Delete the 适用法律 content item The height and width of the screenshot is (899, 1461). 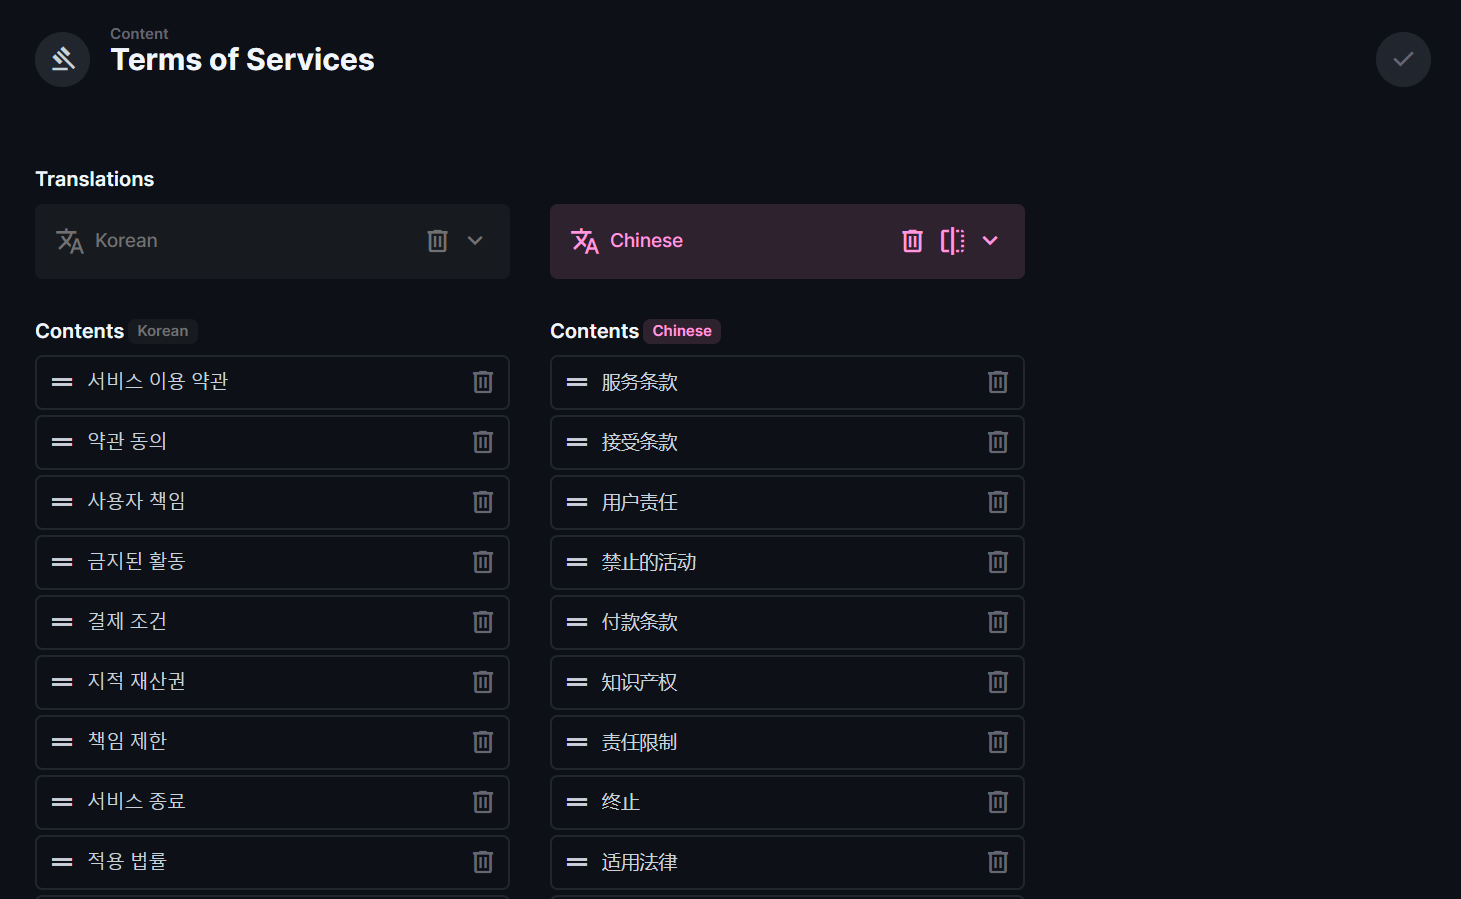coord(998,862)
